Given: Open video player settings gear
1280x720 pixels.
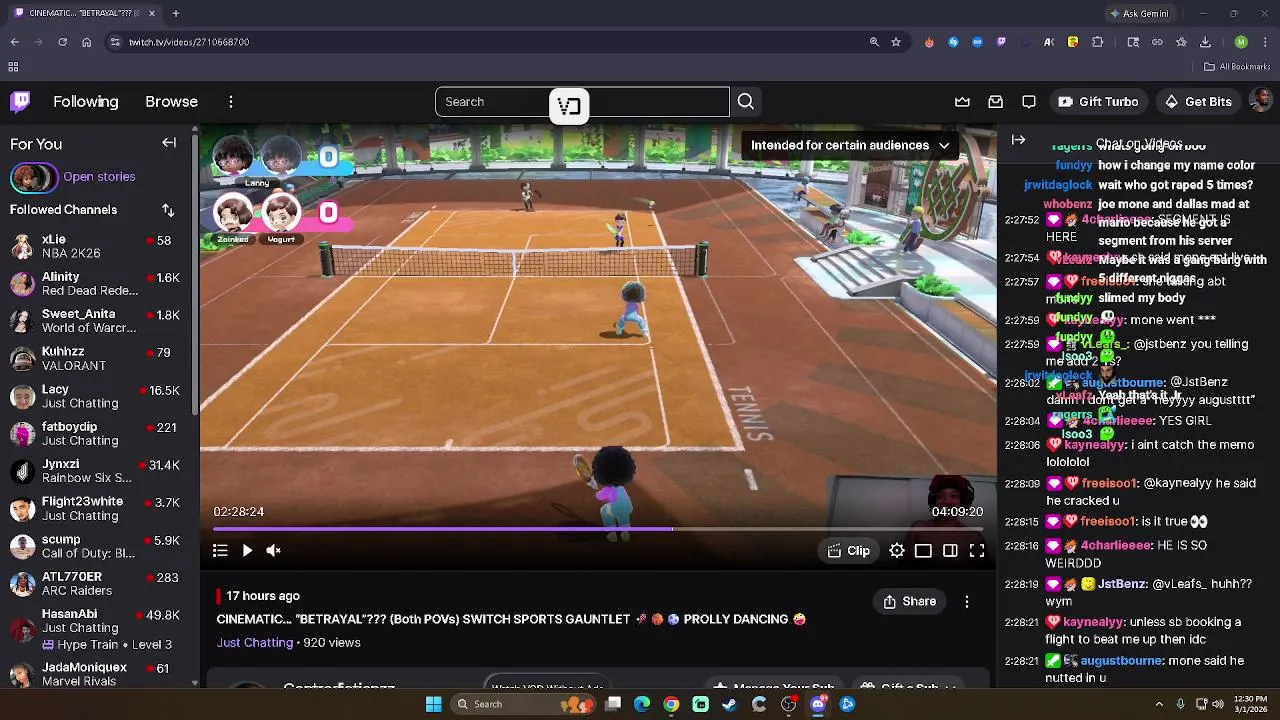Looking at the screenshot, I should click(897, 551).
